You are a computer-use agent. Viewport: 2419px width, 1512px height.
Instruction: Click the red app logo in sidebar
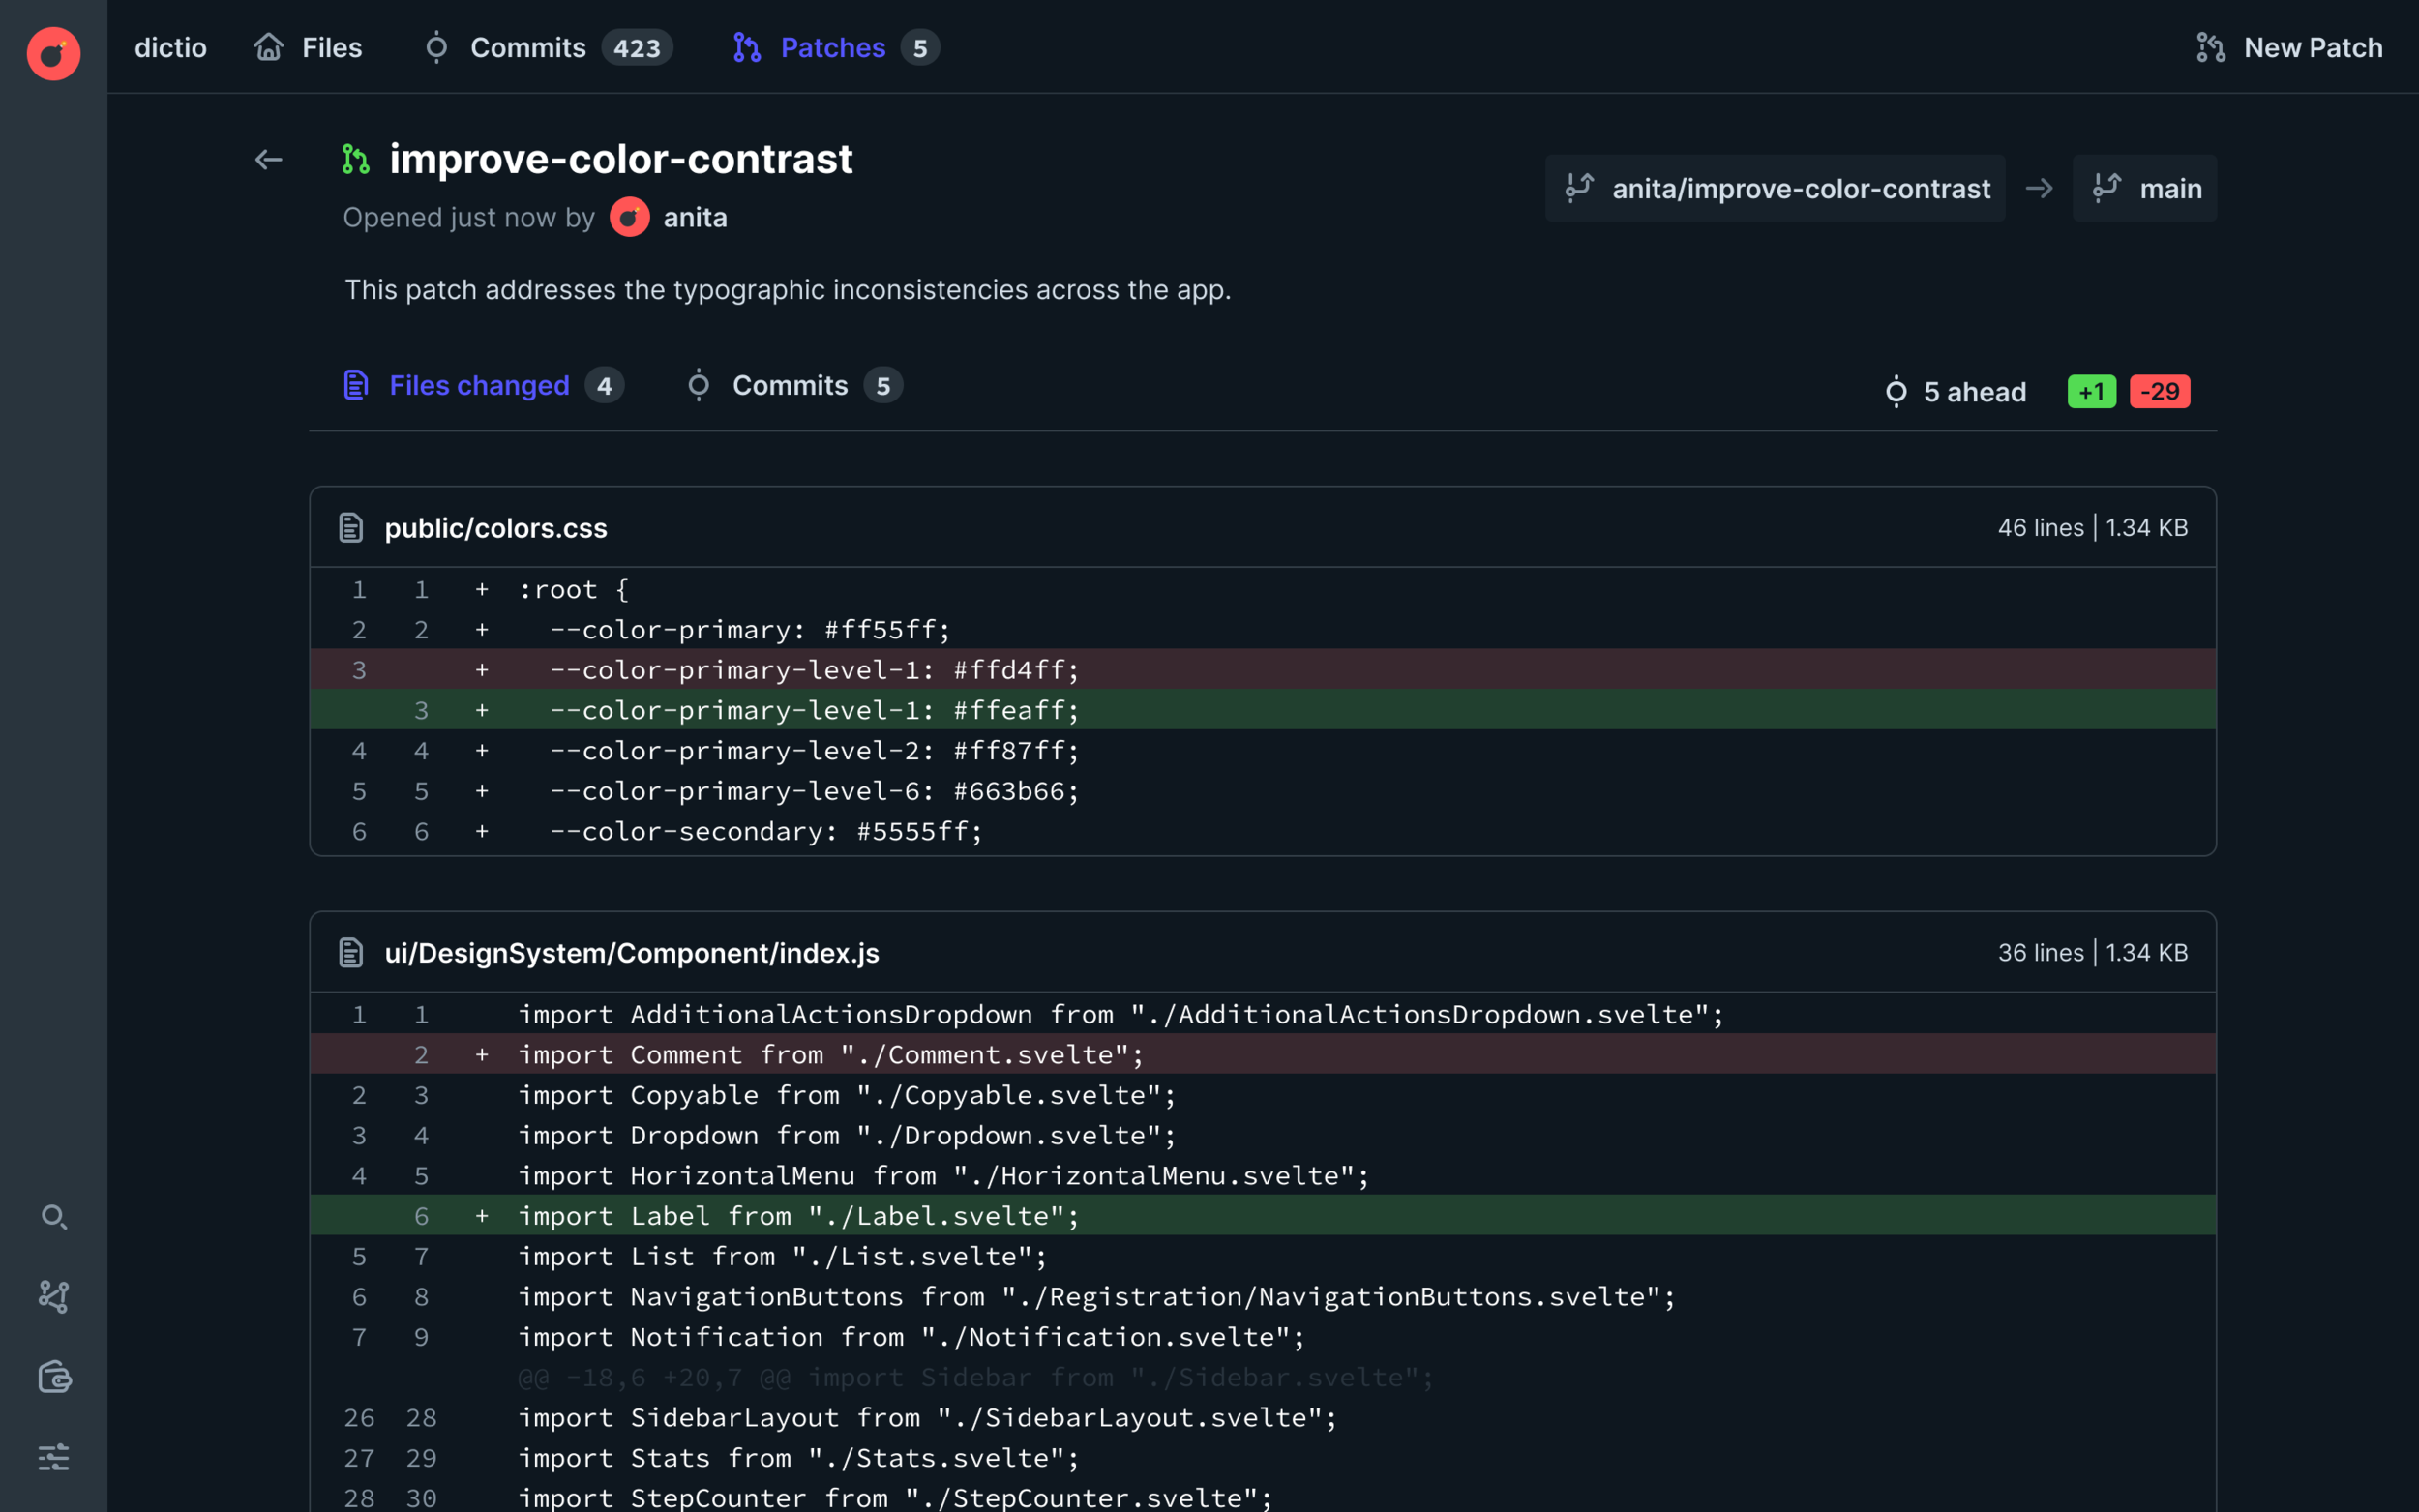click(53, 53)
